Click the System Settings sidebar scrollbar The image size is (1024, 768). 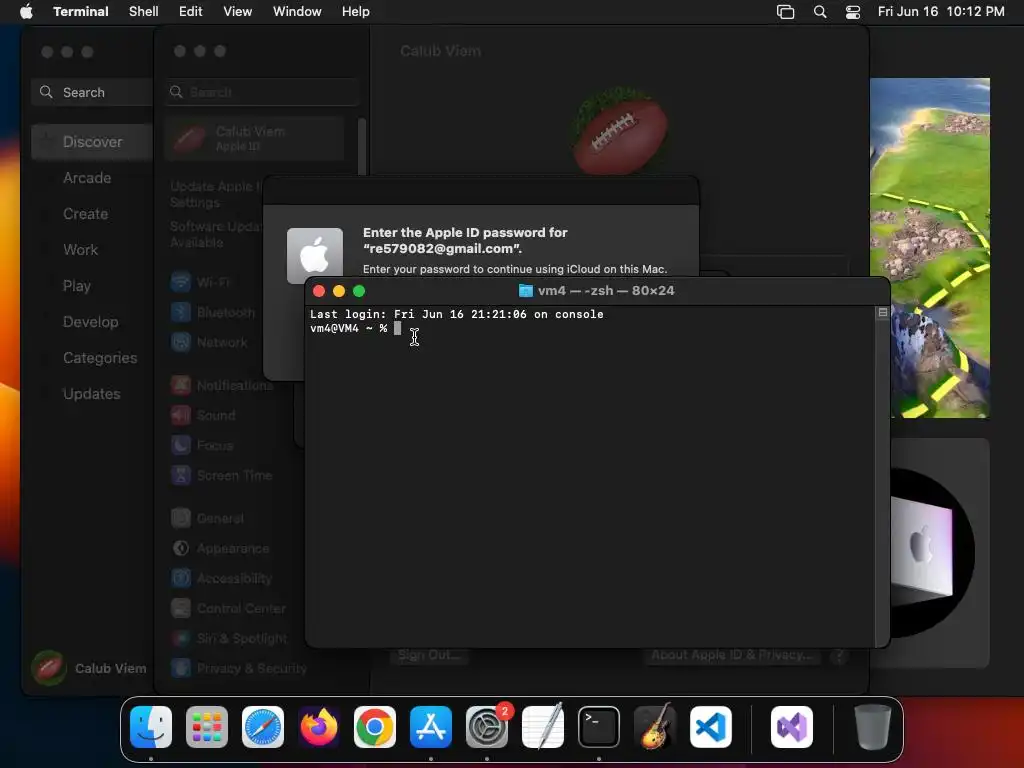pos(362,147)
